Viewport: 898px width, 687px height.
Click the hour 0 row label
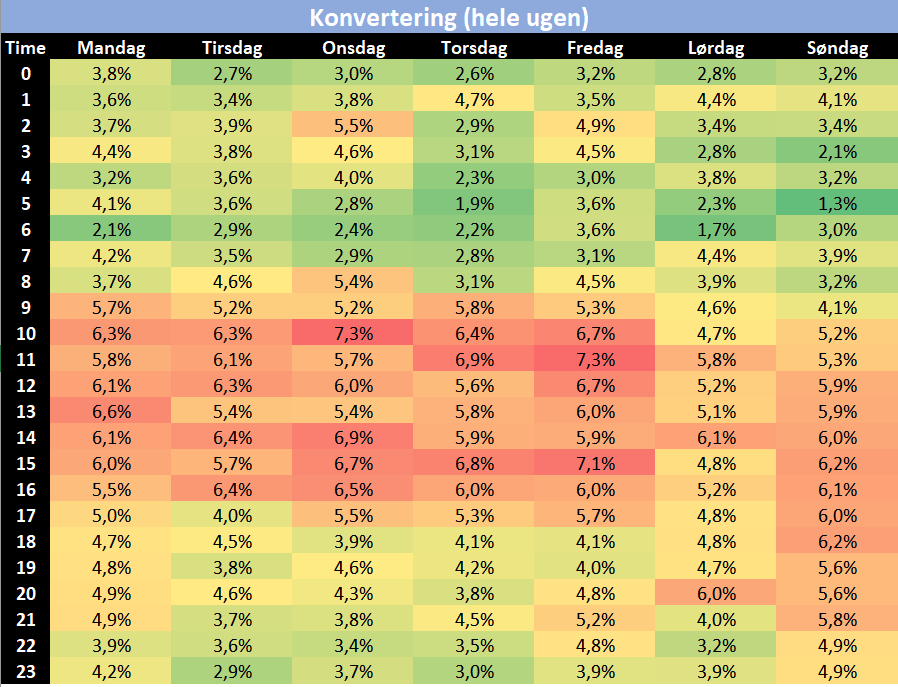[x=25, y=72]
